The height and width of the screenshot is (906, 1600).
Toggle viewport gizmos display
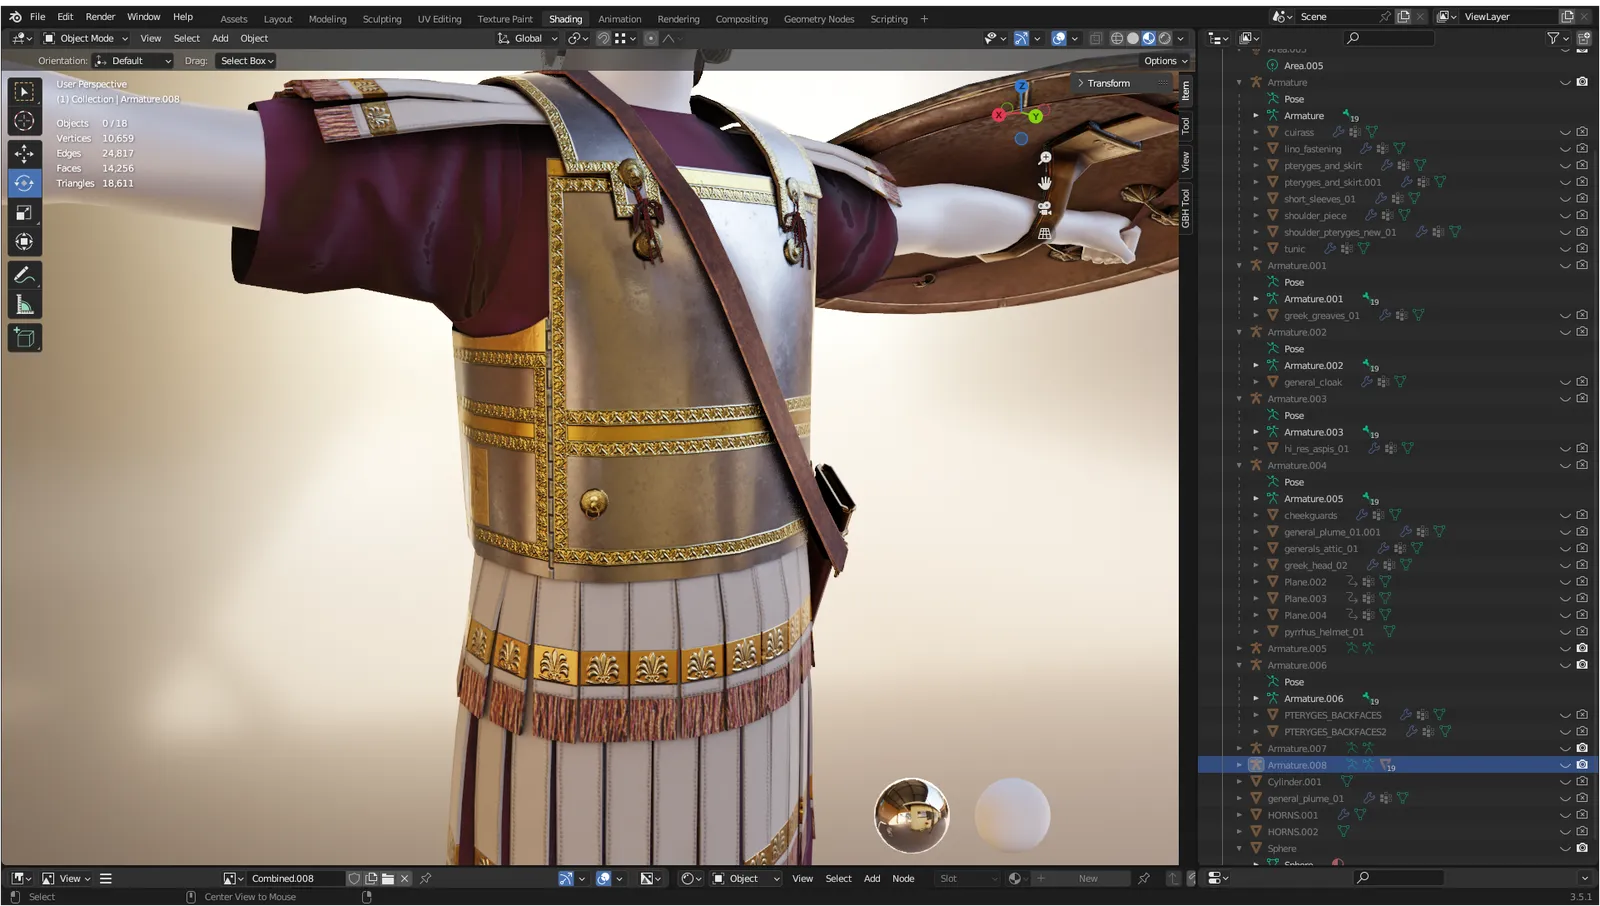[1021, 39]
